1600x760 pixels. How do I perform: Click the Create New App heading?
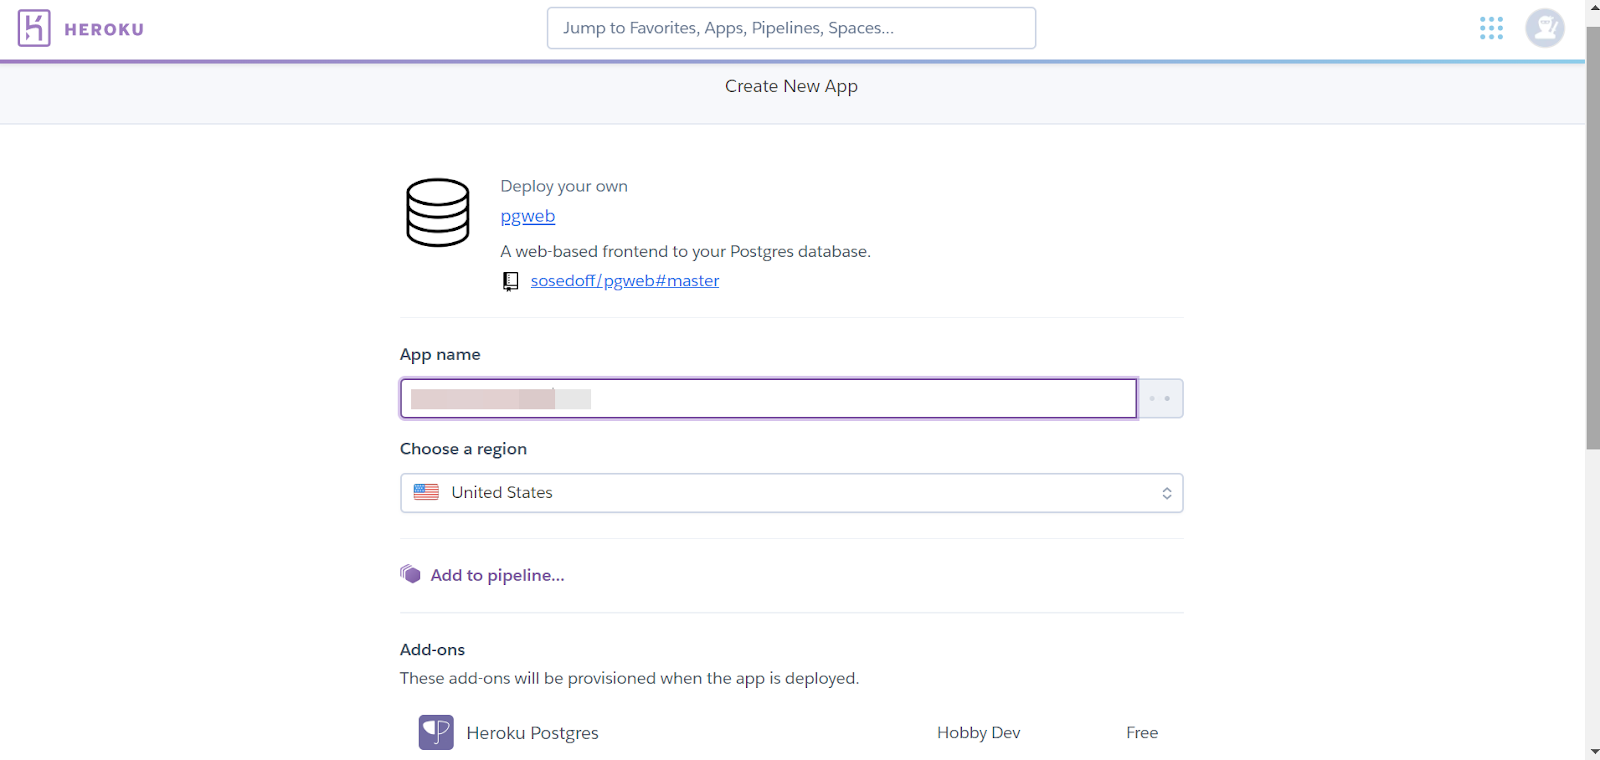[791, 86]
